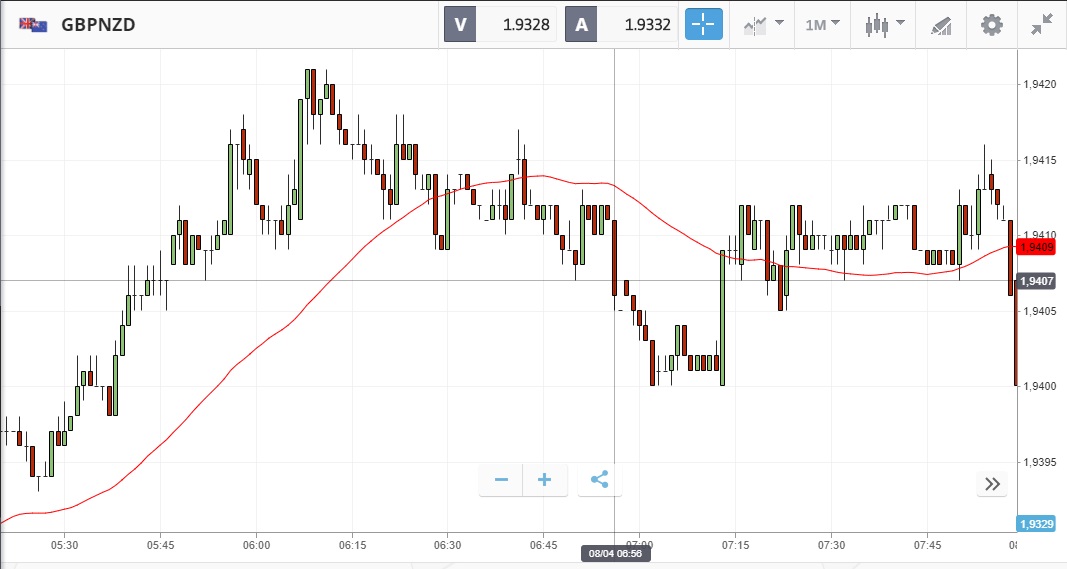The image size is (1067, 569).
Task: Click the GBPNZD flag icon
Action: [33, 25]
